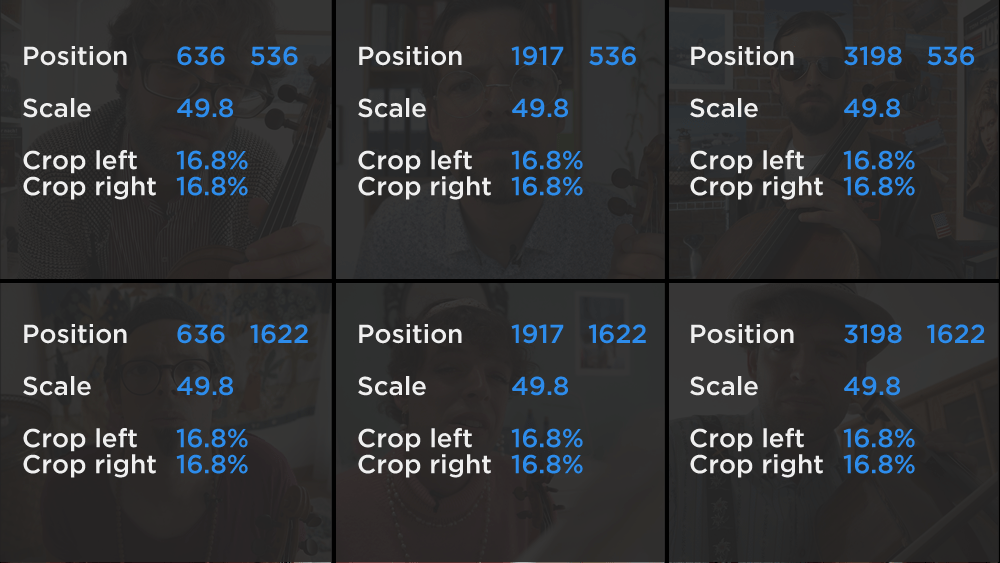The image size is (1000, 563).
Task: Click Crop right value in 1917, 536 panel
Action: (547, 187)
